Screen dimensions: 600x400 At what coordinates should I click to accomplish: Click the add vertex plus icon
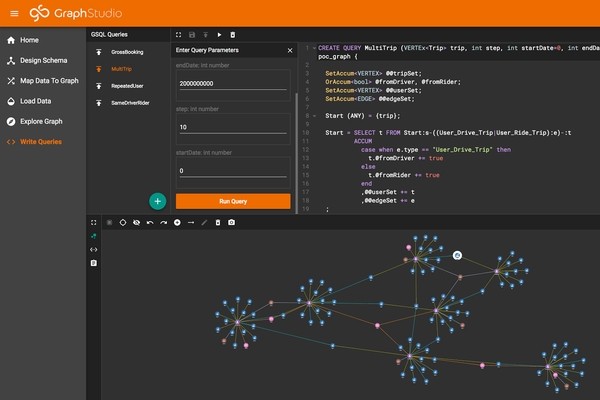pyautogui.click(x=177, y=222)
